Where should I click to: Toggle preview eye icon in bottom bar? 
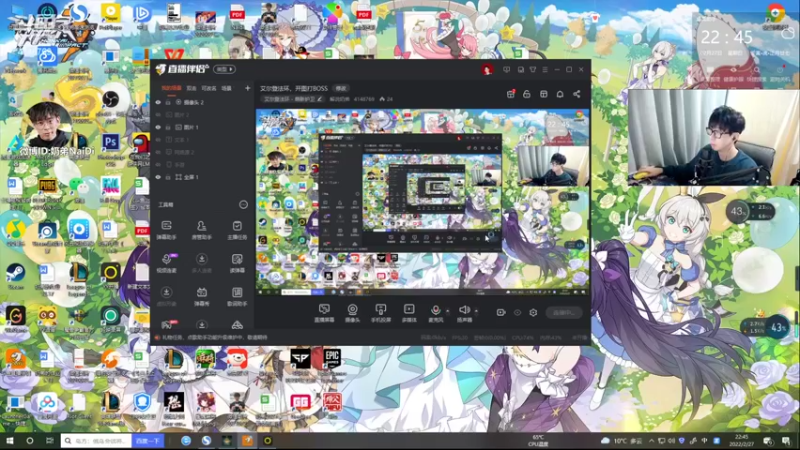(x=517, y=312)
